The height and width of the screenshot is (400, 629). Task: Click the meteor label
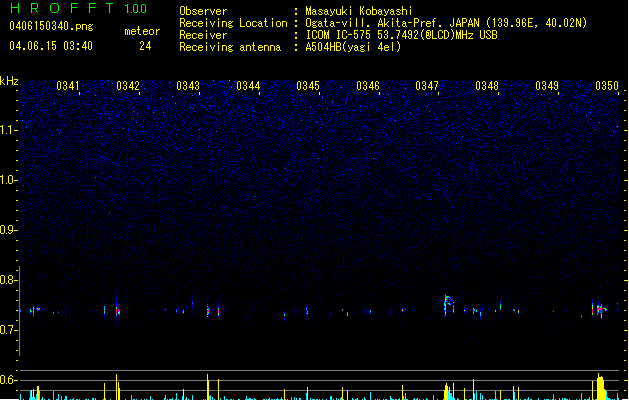click(x=142, y=31)
